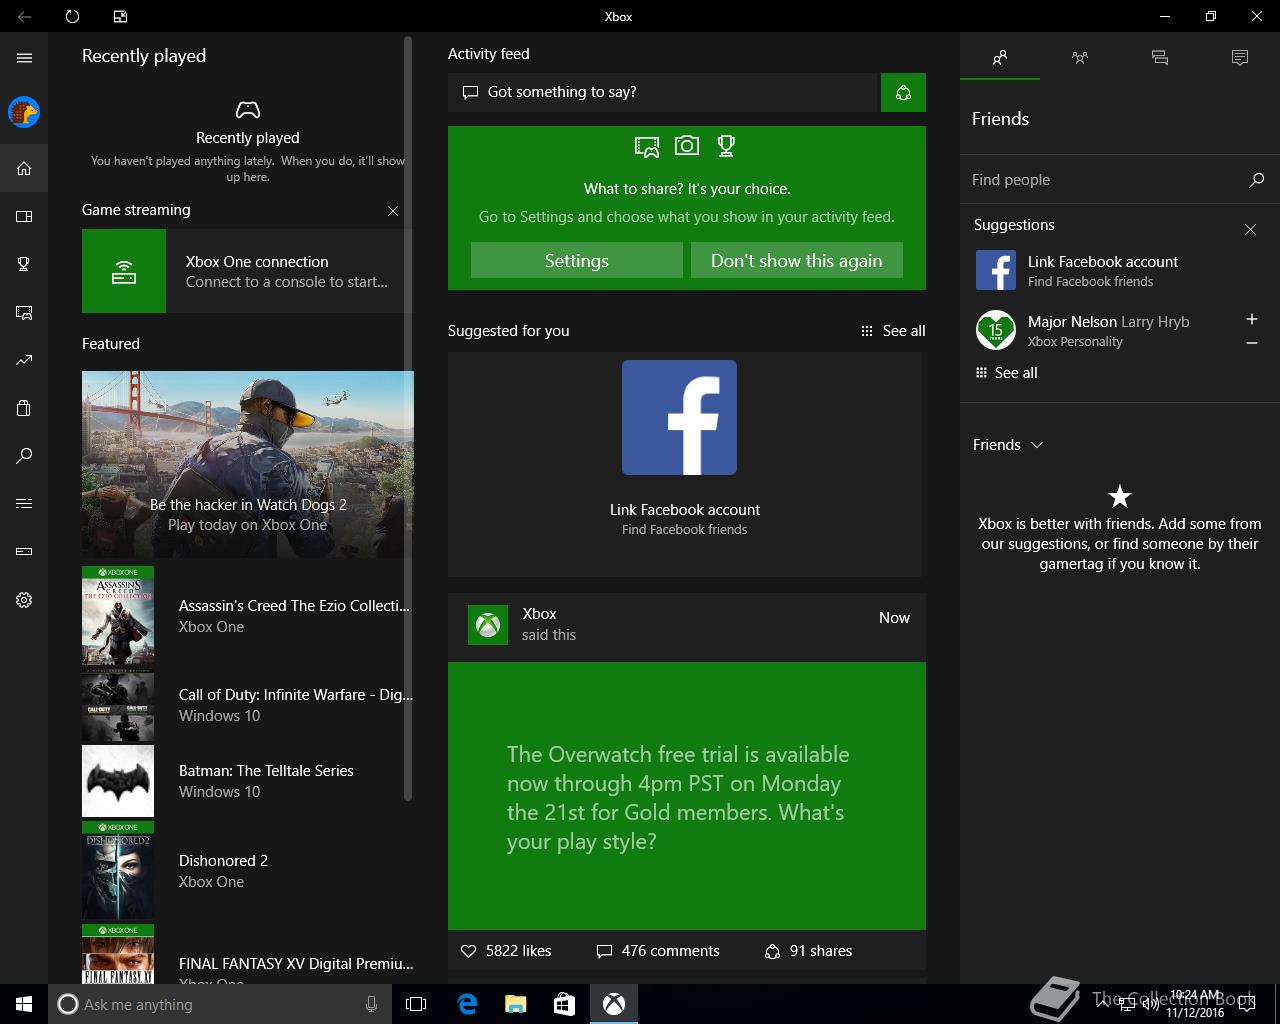Image resolution: width=1280 pixels, height=1024 pixels.
Task: Add Major Nelson with the plus icon
Action: click(x=1251, y=319)
